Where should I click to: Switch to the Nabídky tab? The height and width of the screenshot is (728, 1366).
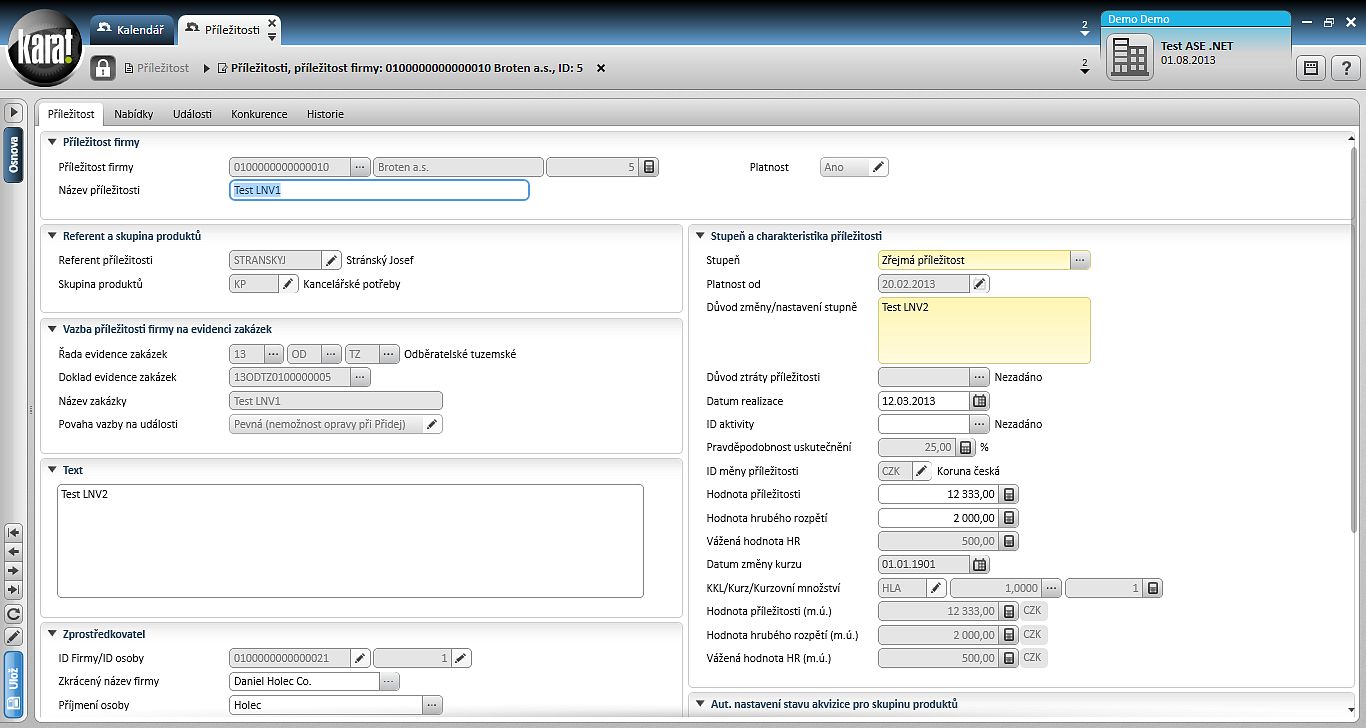click(x=134, y=114)
